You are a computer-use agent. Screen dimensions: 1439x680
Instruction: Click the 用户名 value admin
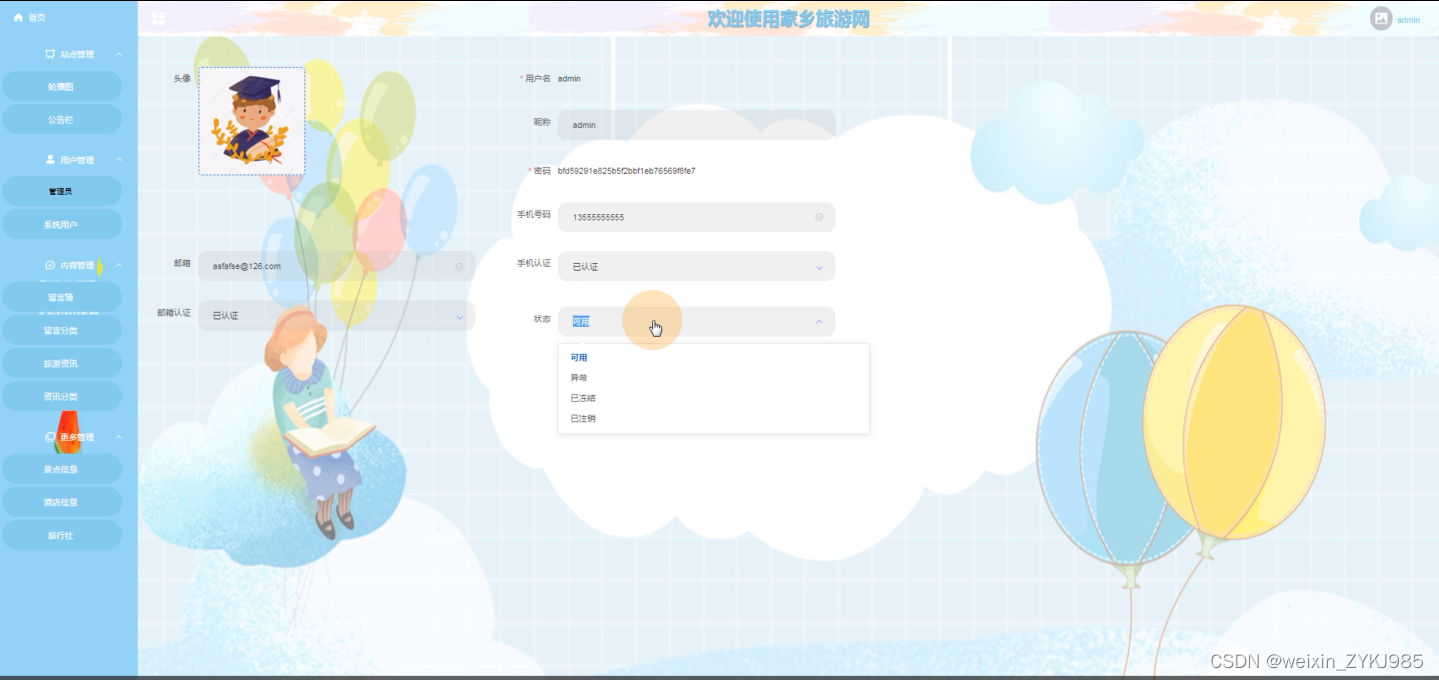(569, 78)
